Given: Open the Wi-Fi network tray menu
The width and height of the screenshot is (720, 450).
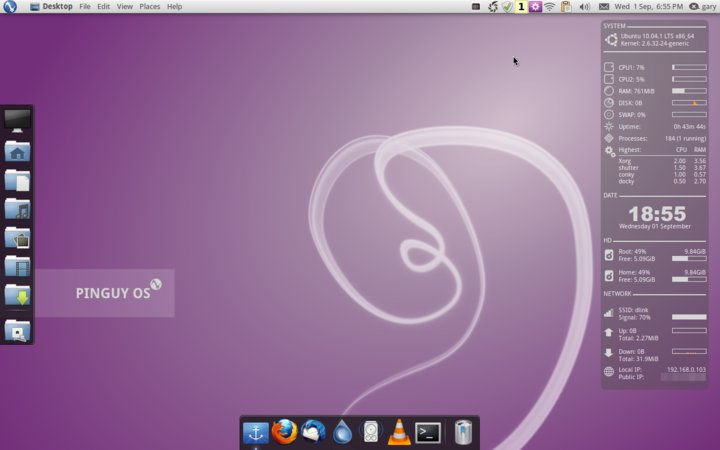Looking at the screenshot, I should point(550,6).
